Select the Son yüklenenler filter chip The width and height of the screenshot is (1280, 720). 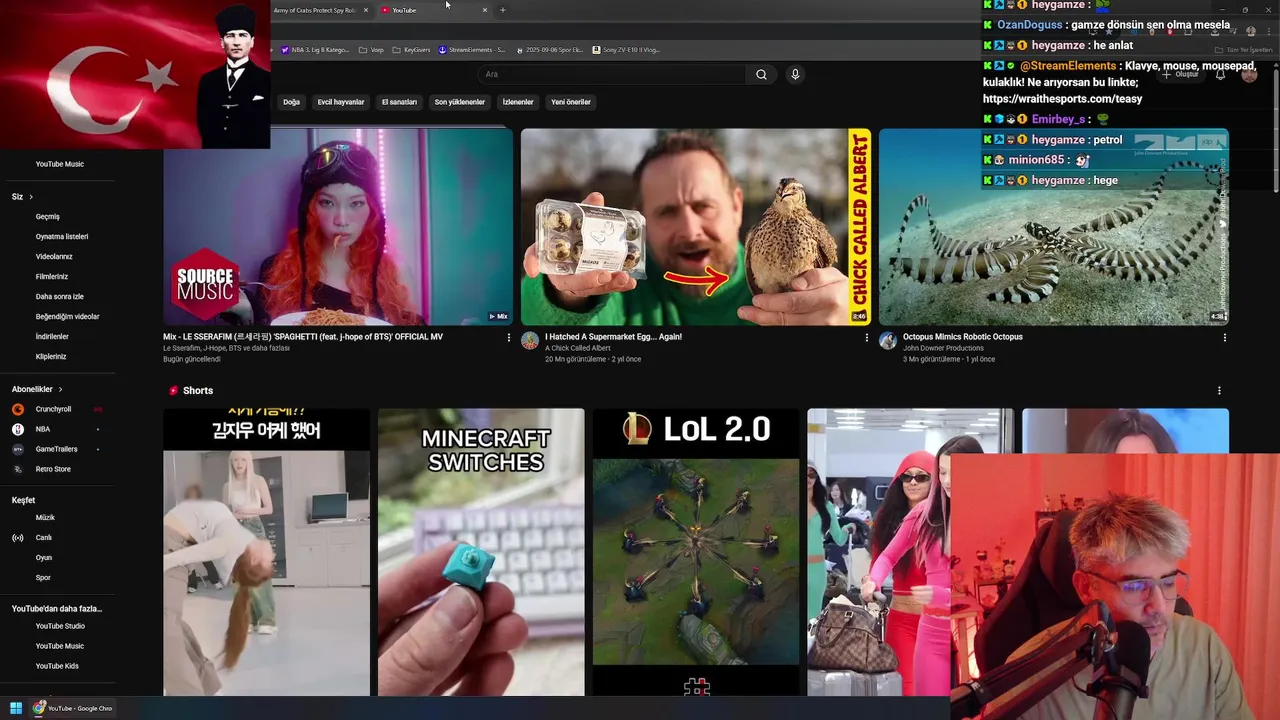coord(460,102)
